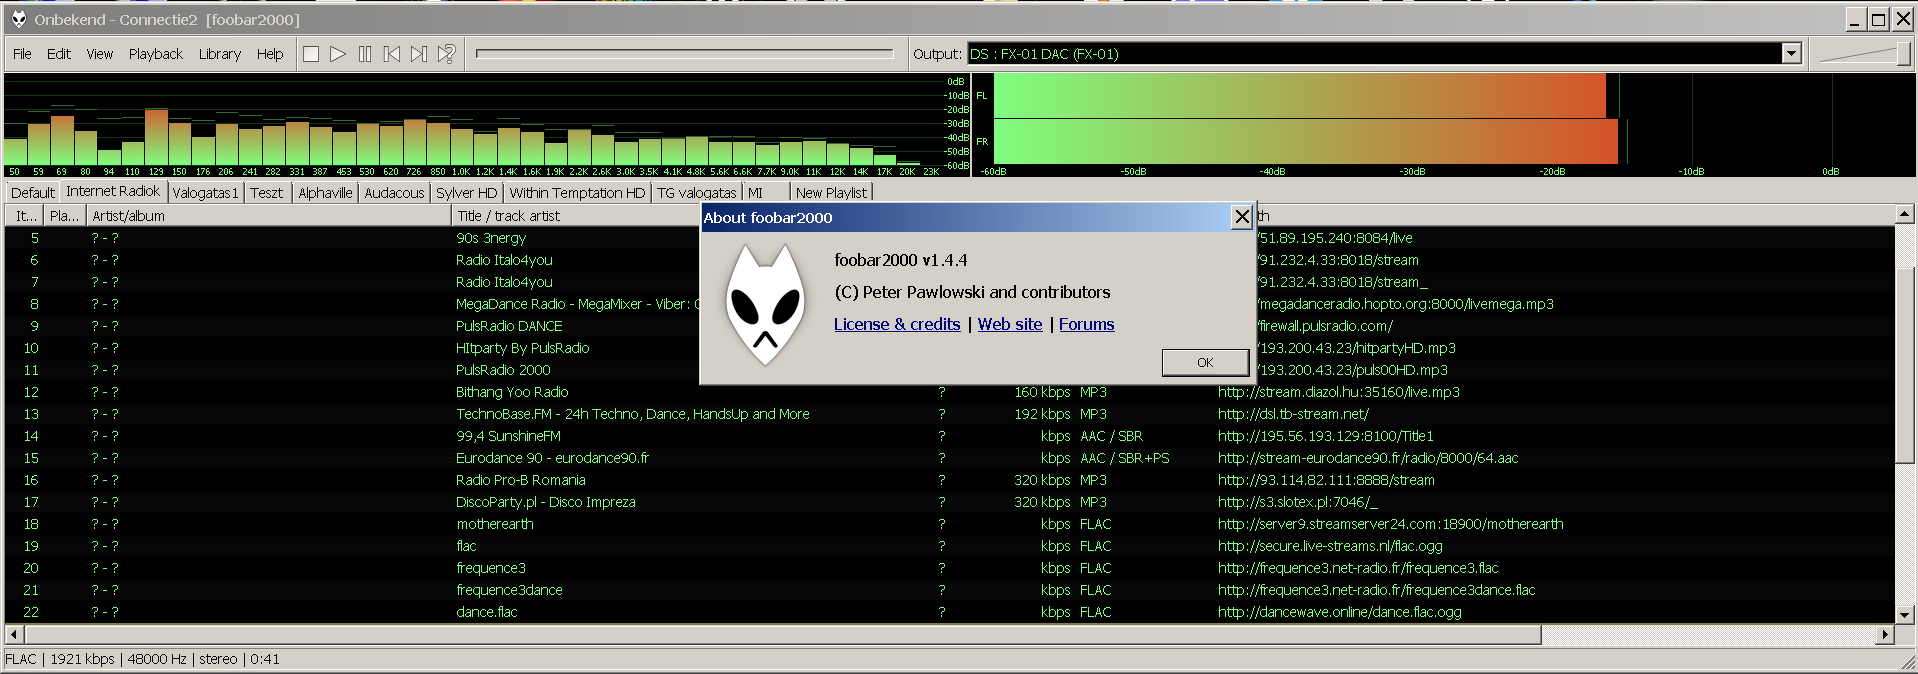The image size is (1918, 674).
Task: Expand the Output device dropdown
Action: (1791, 54)
